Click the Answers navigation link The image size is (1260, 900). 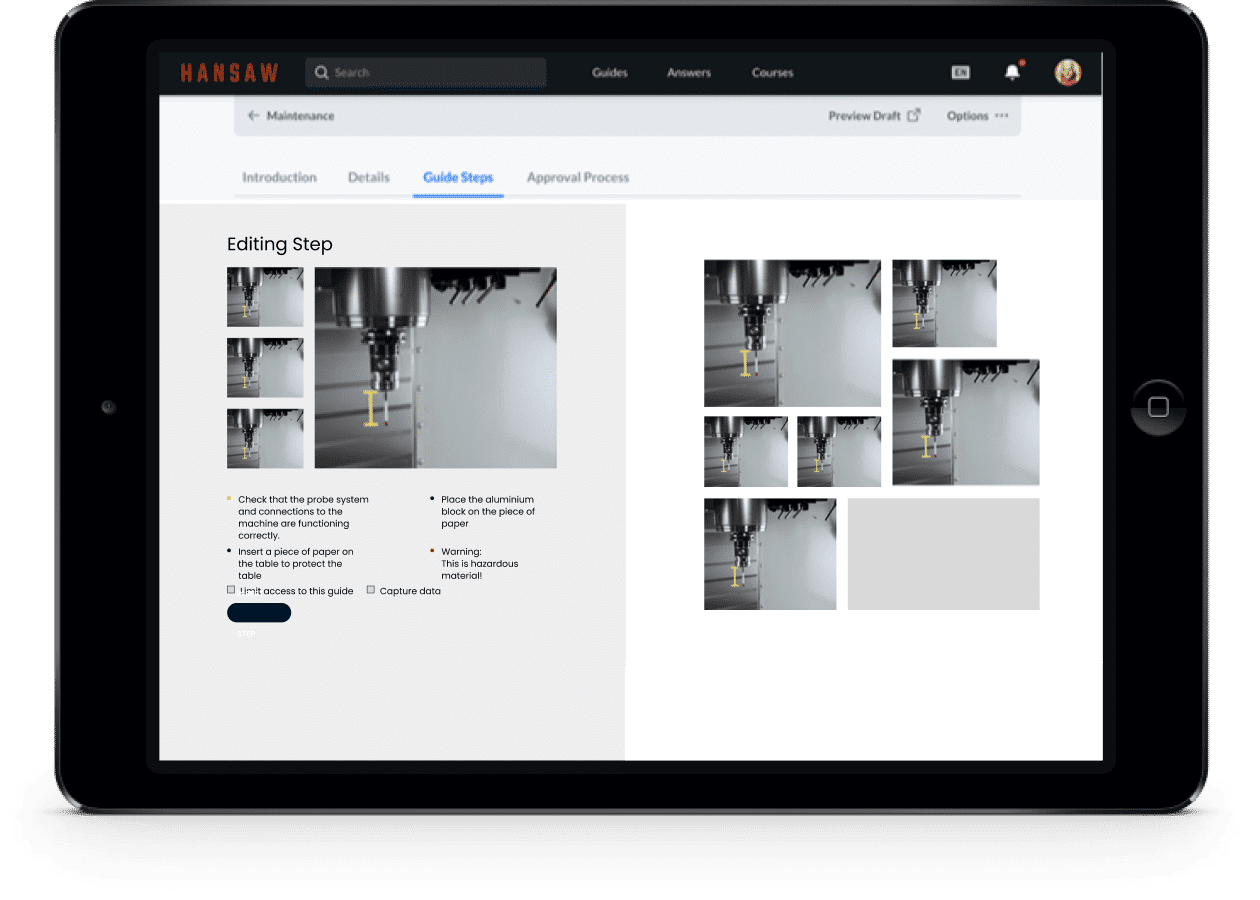pyautogui.click(x=689, y=73)
